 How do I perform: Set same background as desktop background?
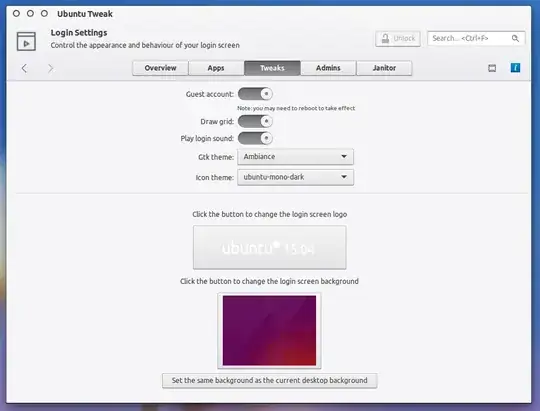pyautogui.click(x=270, y=380)
